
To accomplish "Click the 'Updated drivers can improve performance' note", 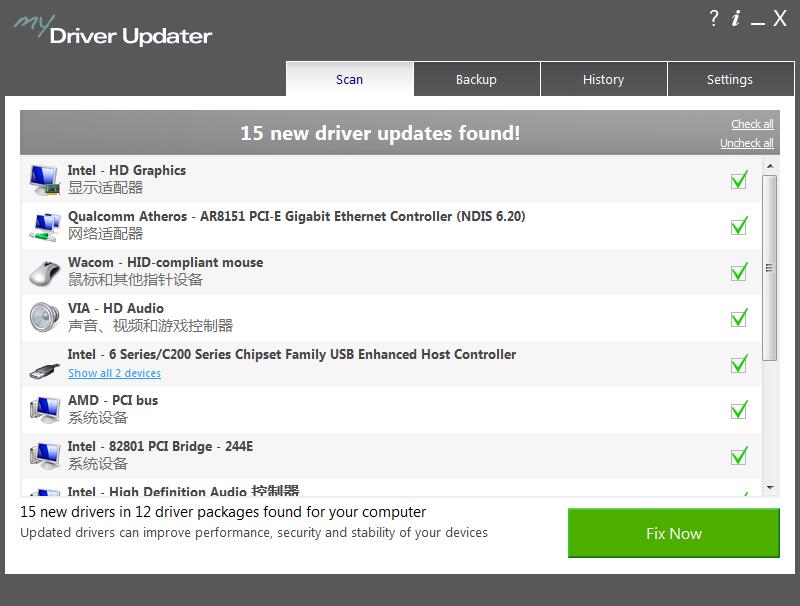I will point(254,533).
